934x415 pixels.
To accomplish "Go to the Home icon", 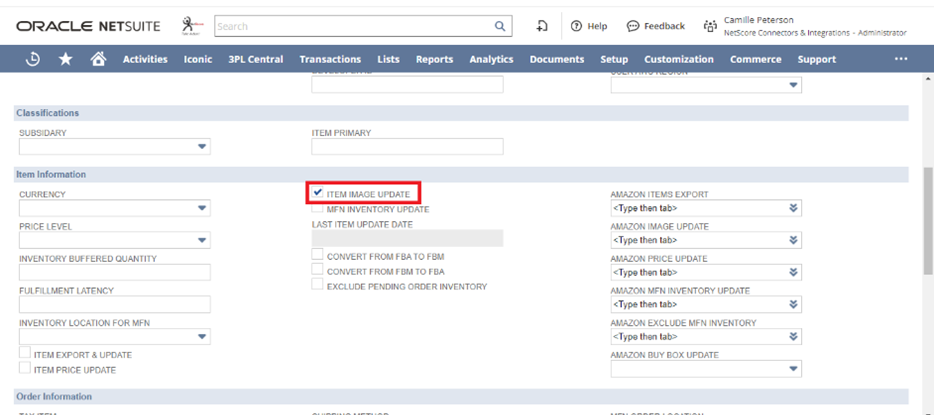I will coord(98,59).
